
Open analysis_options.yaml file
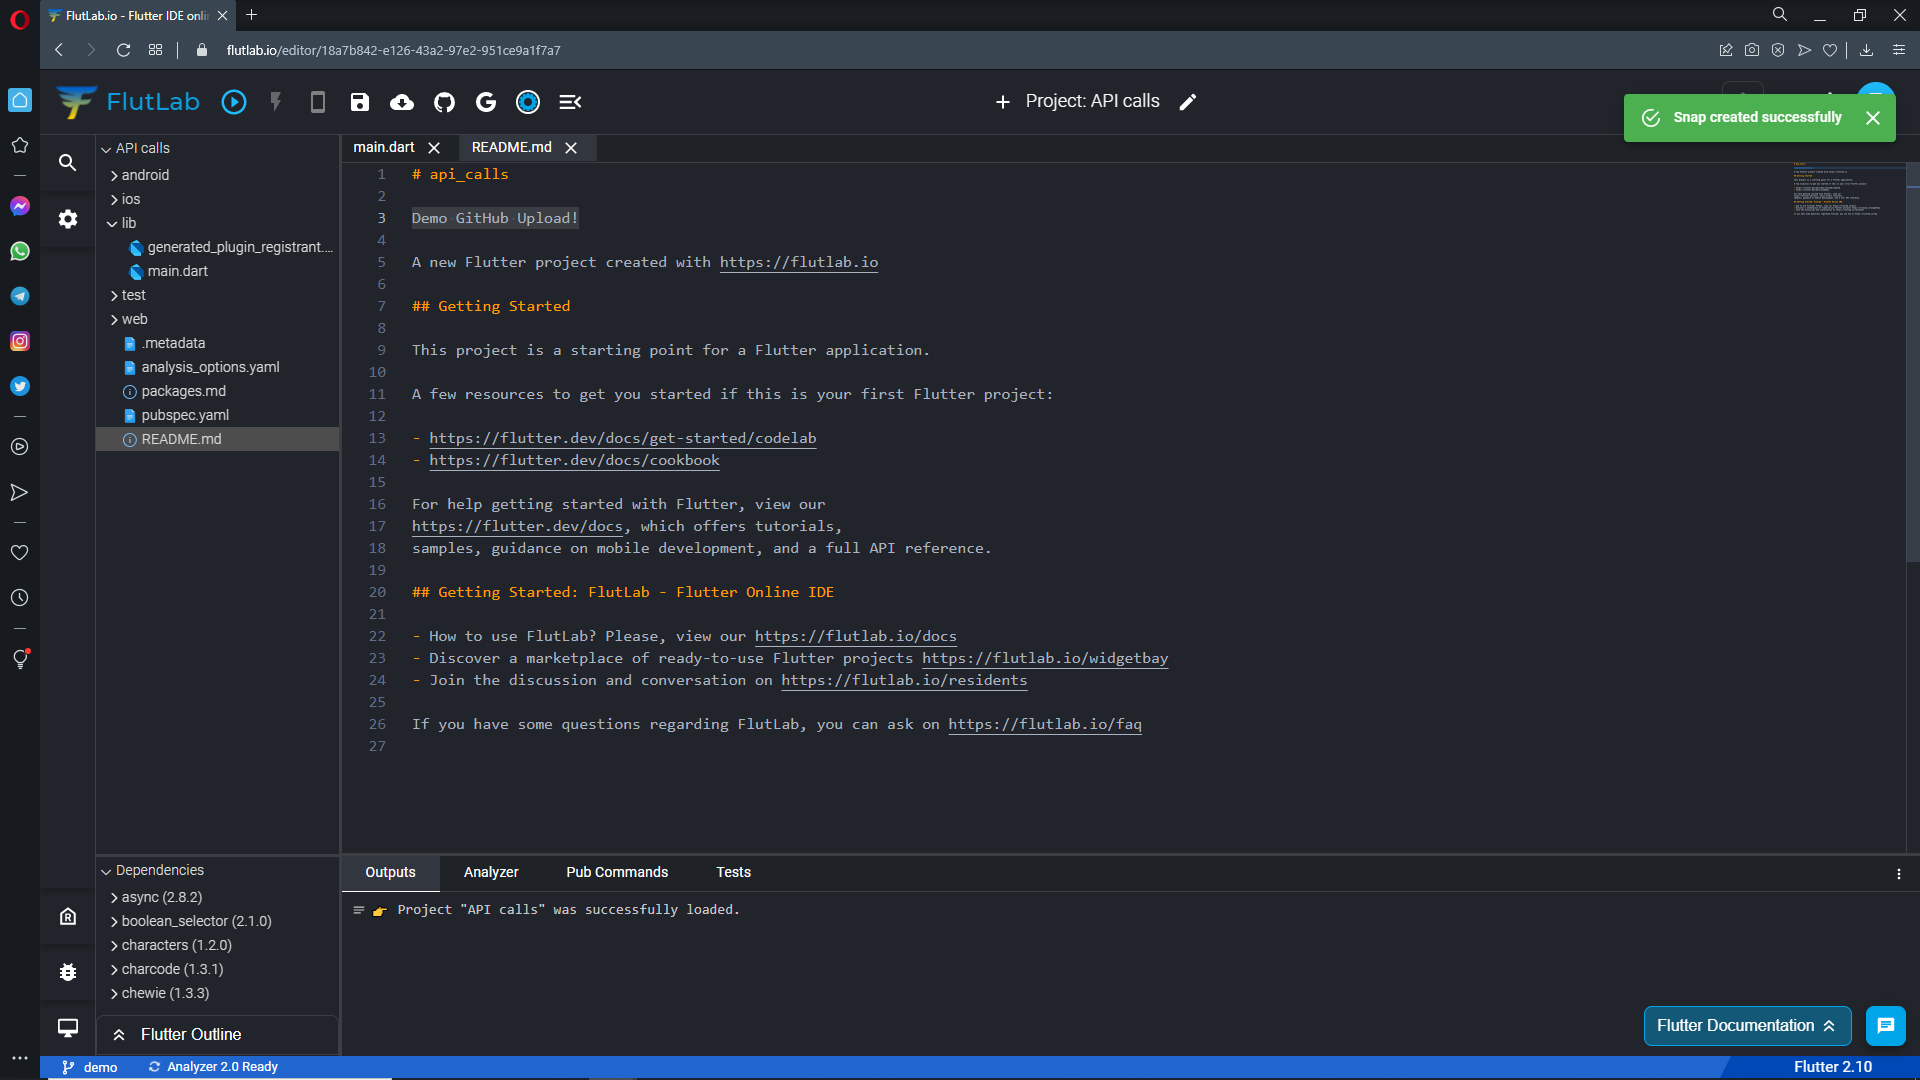click(210, 367)
